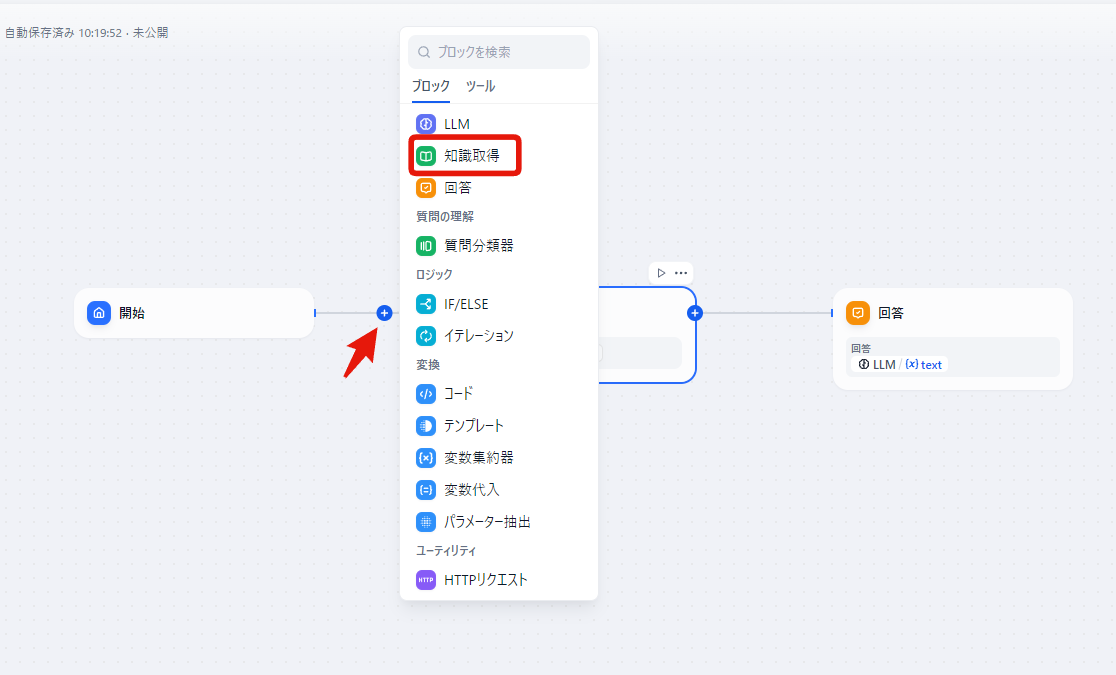Click the 変数集約器 icon
The image size is (1116, 675).
pyautogui.click(x=426, y=458)
